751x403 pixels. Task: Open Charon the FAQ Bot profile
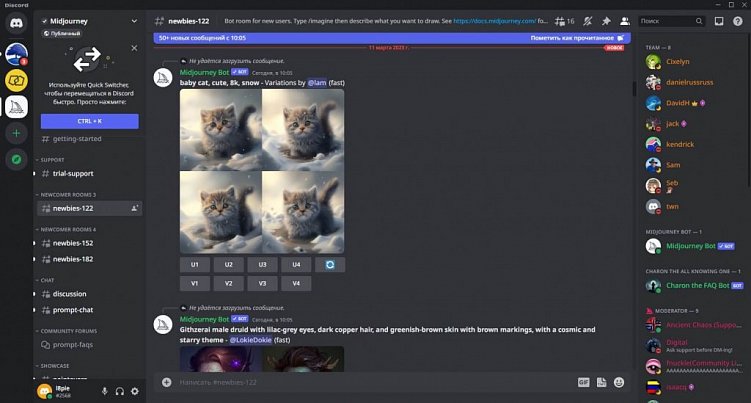point(694,286)
